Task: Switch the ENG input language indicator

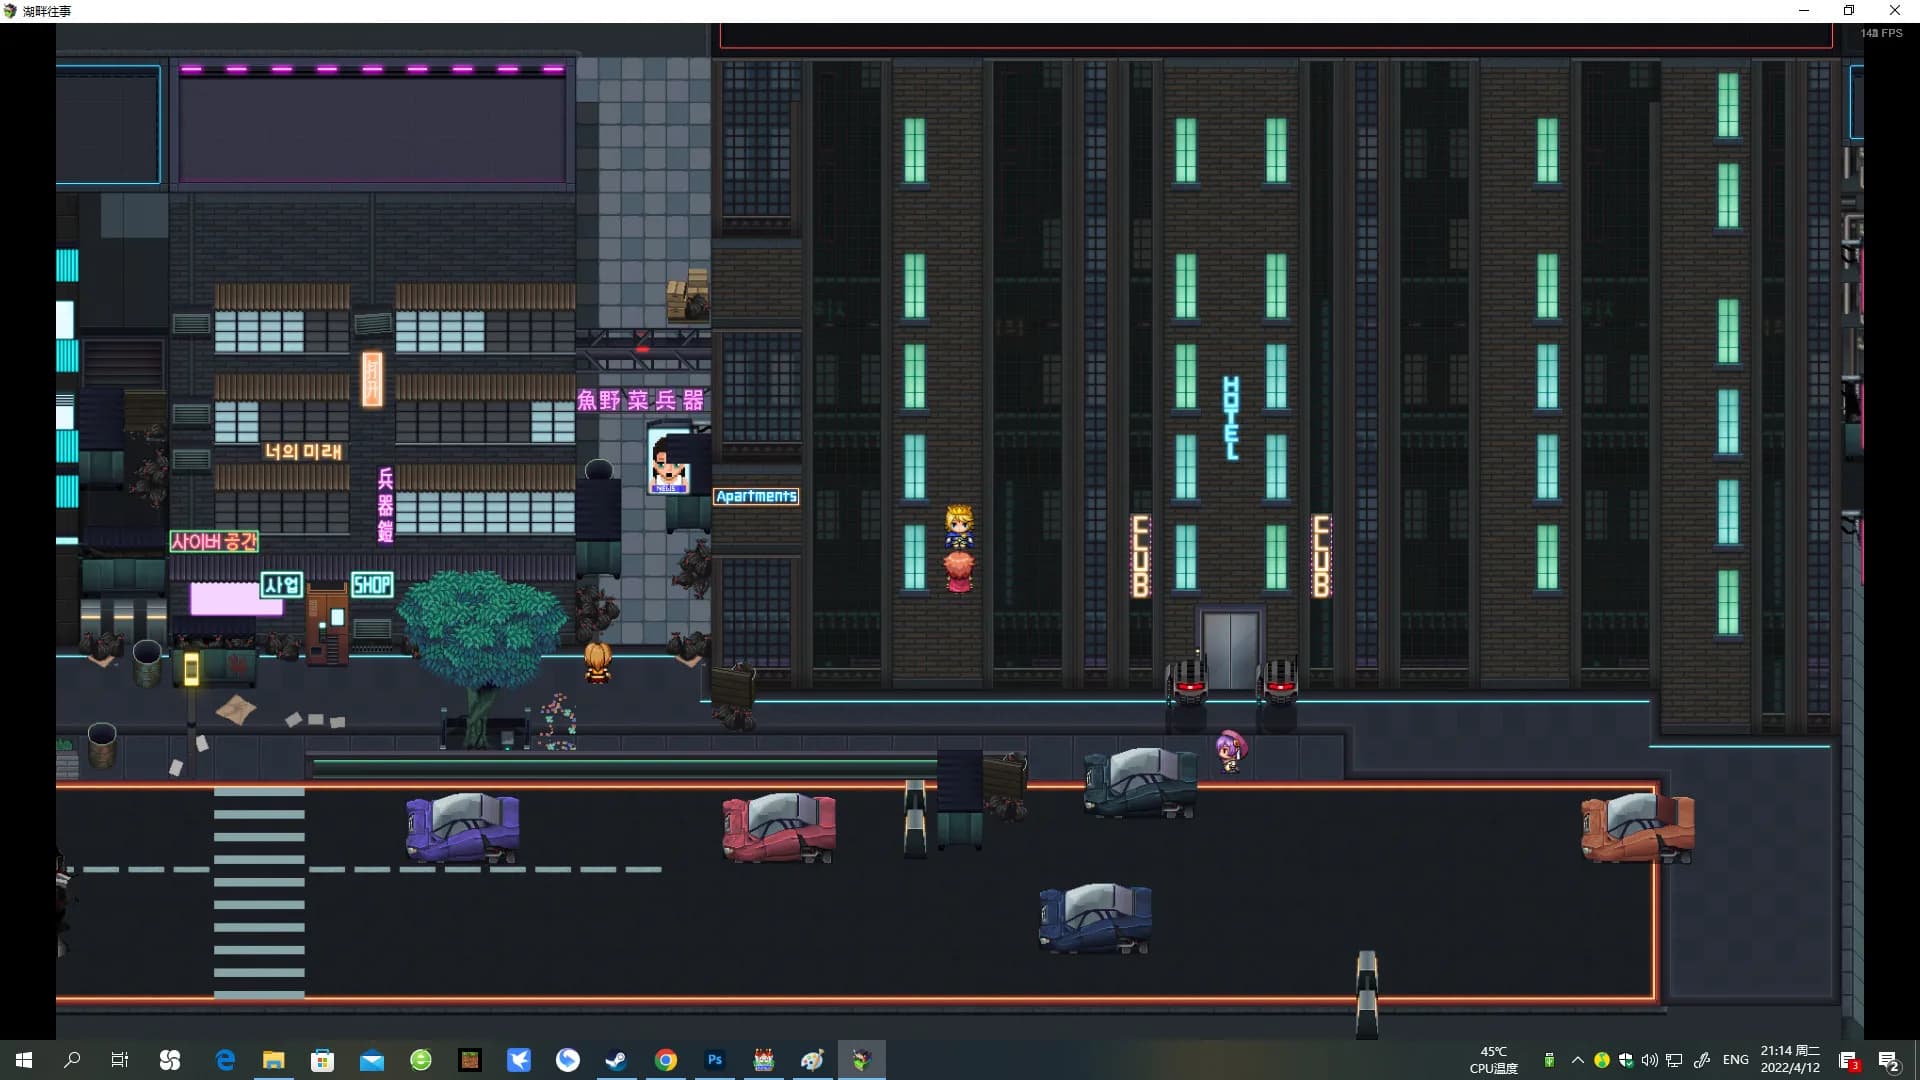Action: (x=1736, y=1060)
